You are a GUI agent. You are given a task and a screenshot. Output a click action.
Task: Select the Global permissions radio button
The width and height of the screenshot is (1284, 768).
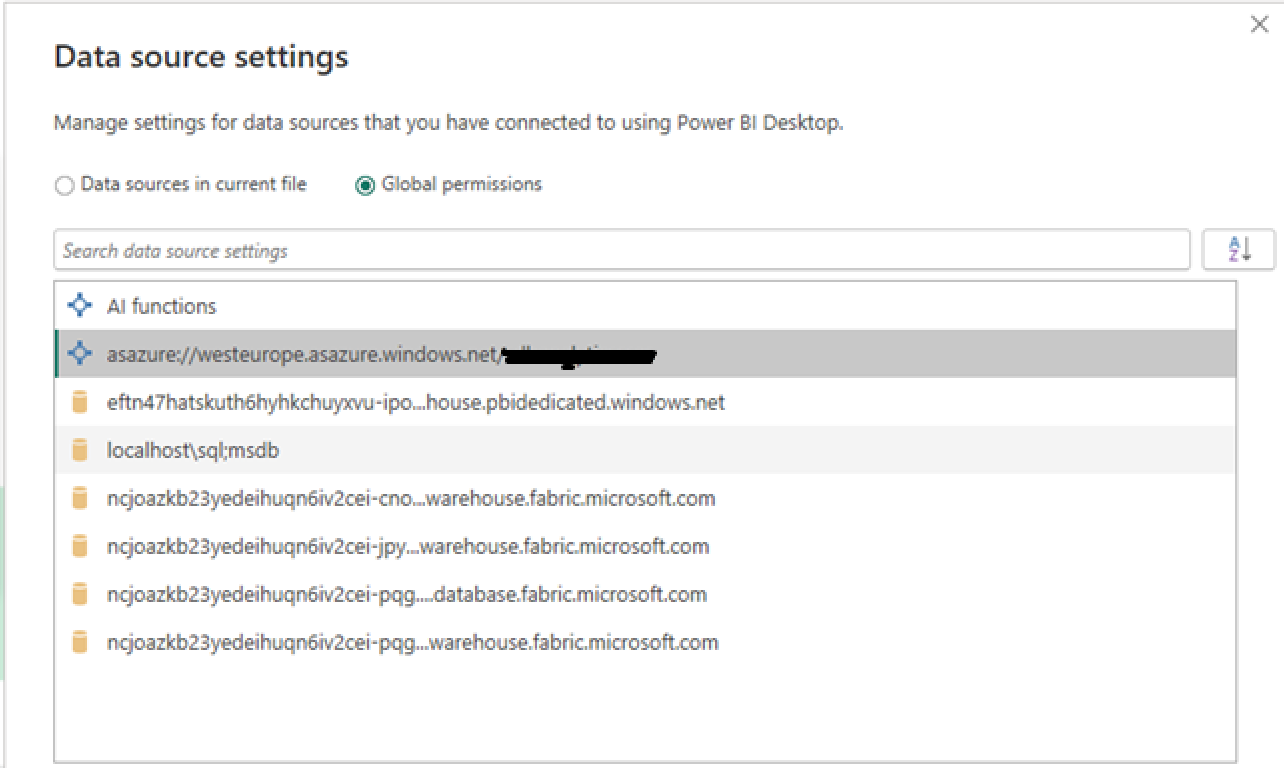(x=366, y=186)
